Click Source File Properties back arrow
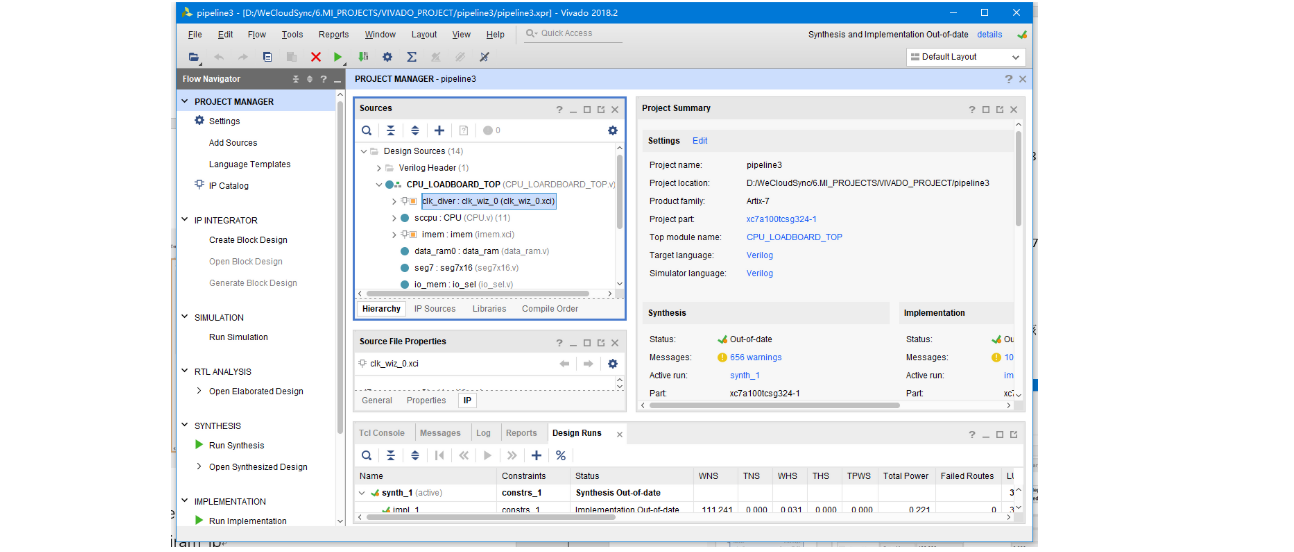 pos(564,364)
